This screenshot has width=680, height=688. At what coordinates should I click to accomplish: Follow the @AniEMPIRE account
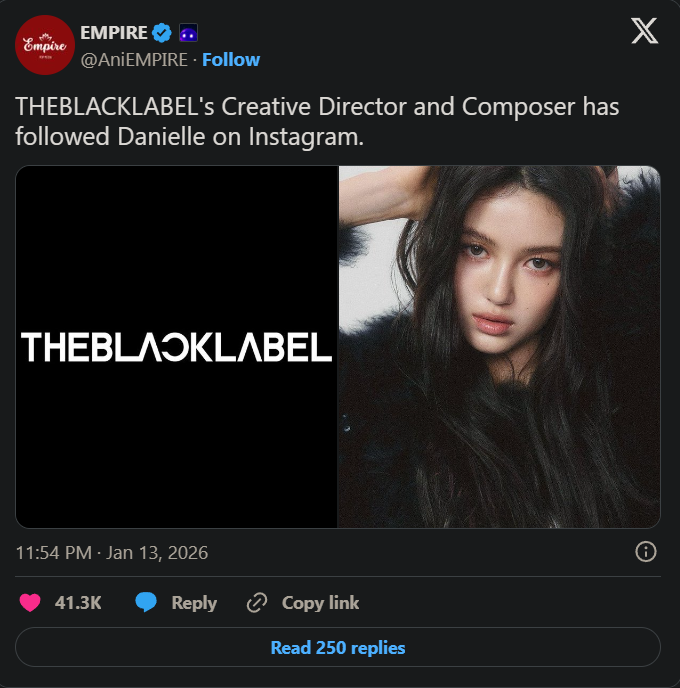(231, 60)
